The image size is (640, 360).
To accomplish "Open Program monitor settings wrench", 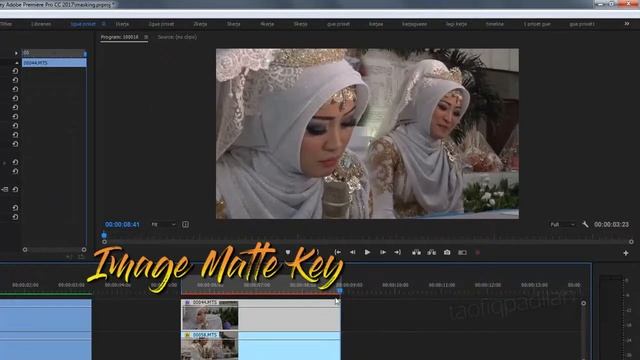I will (585, 224).
